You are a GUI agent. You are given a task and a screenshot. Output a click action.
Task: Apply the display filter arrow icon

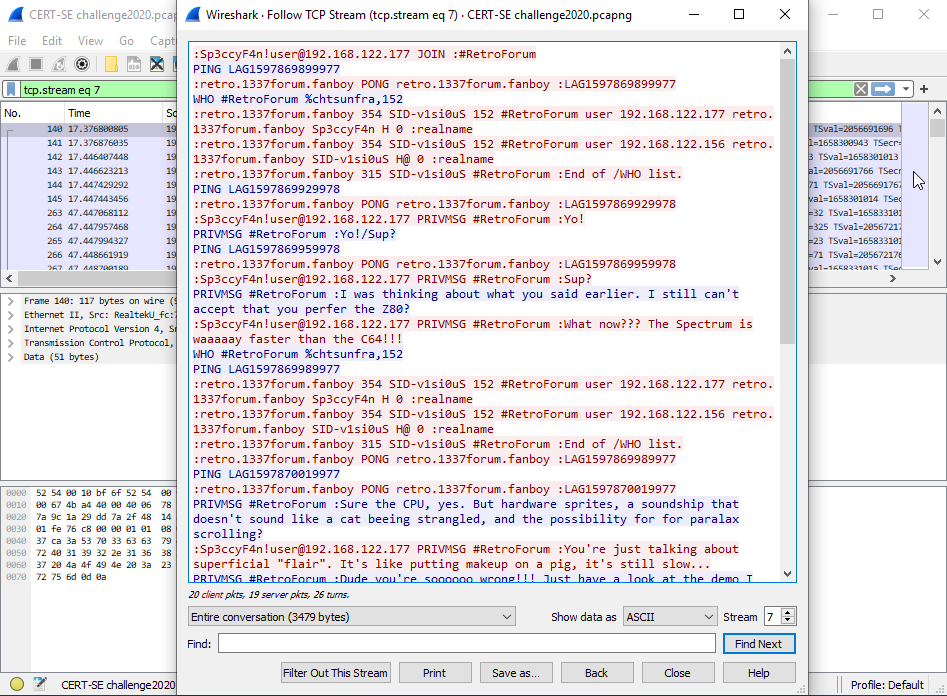[883, 89]
